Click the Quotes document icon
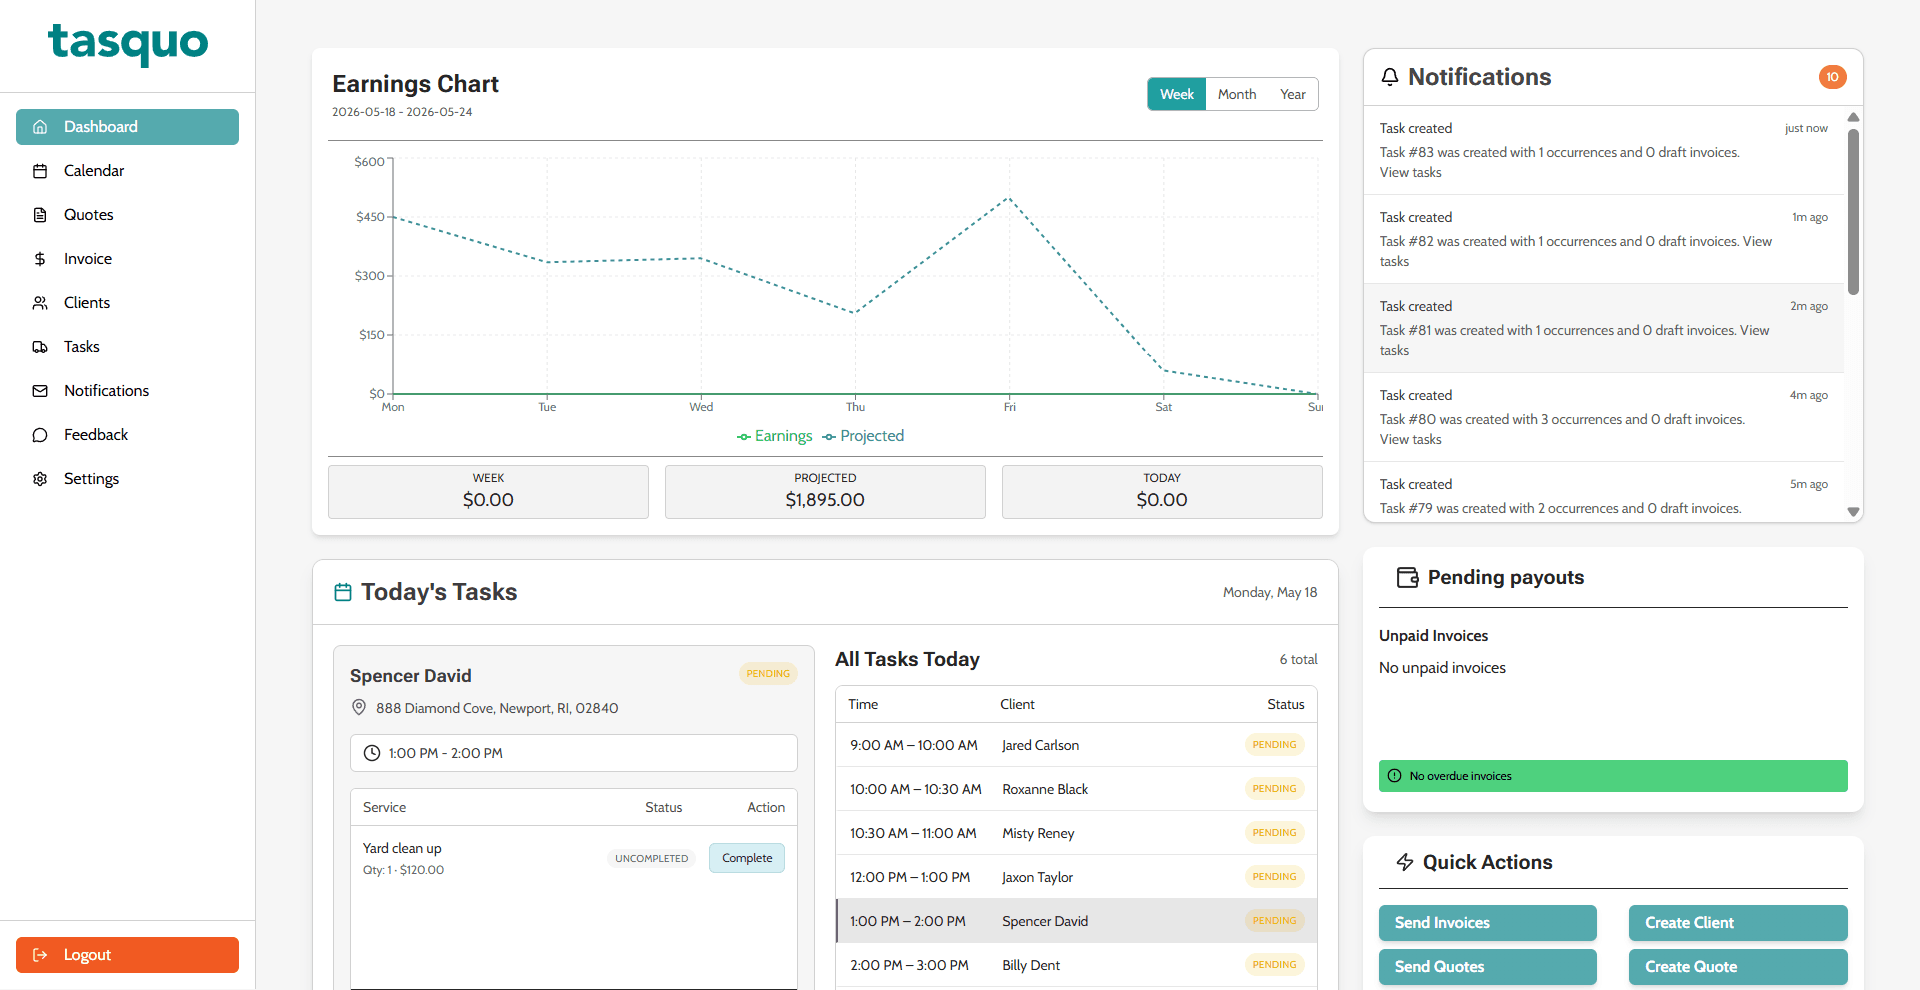This screenshot has width=1920, height=990. pyautogui.click(x=40, y=215)
